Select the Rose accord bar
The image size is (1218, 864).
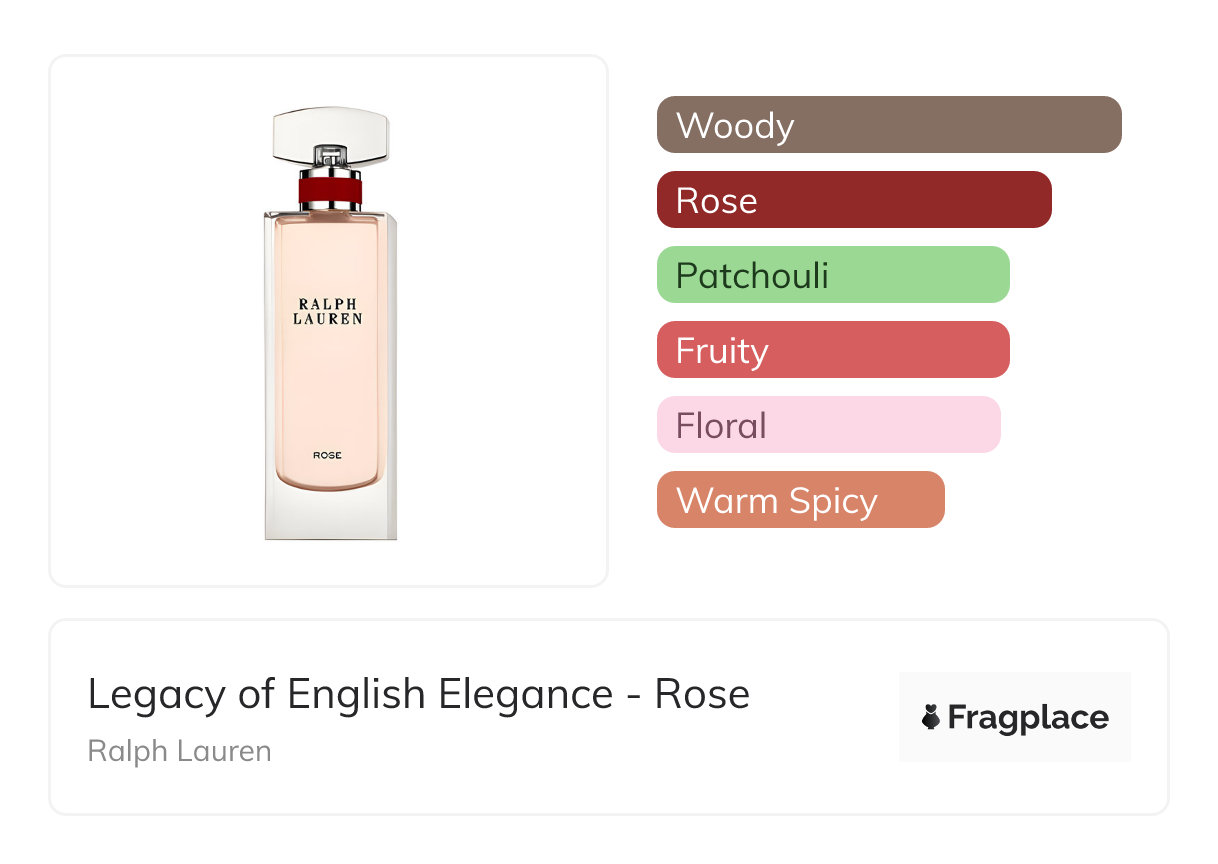853,200
